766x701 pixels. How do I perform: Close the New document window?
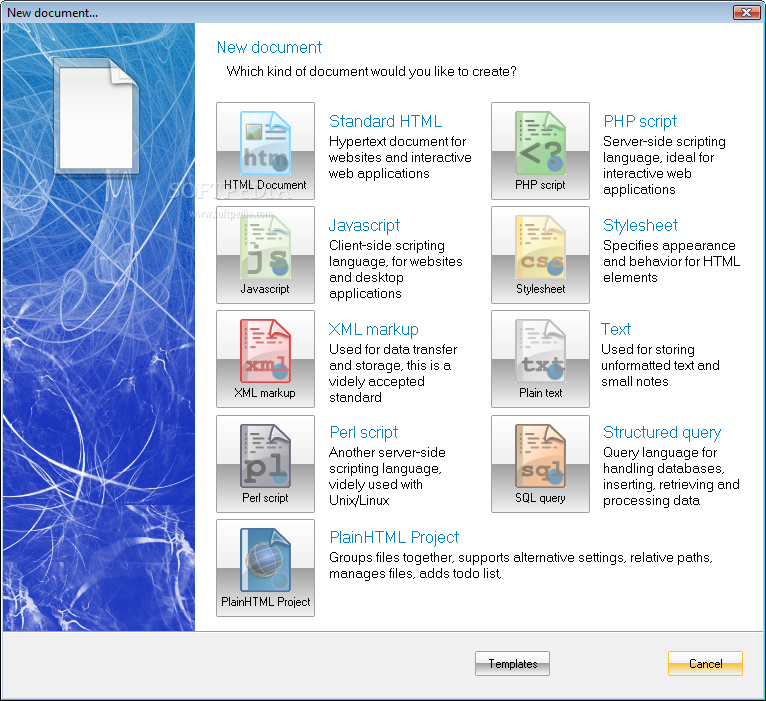point(746,13)
